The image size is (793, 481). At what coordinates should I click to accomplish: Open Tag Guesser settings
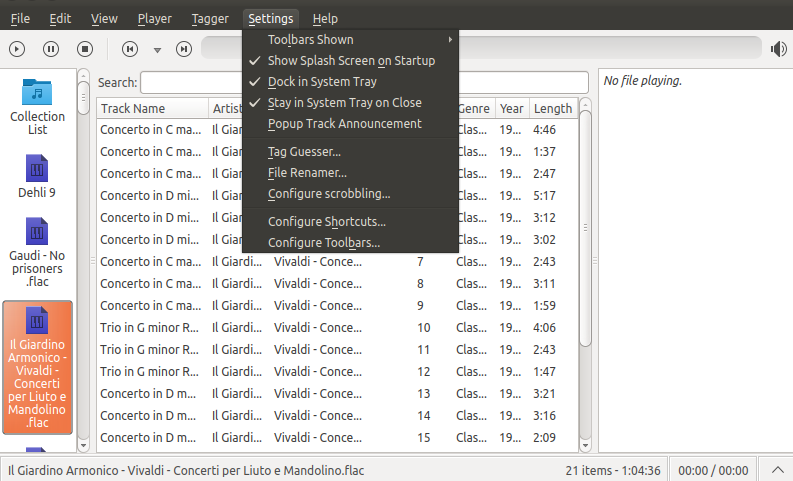pyautogui.click(x=350, y=152)
